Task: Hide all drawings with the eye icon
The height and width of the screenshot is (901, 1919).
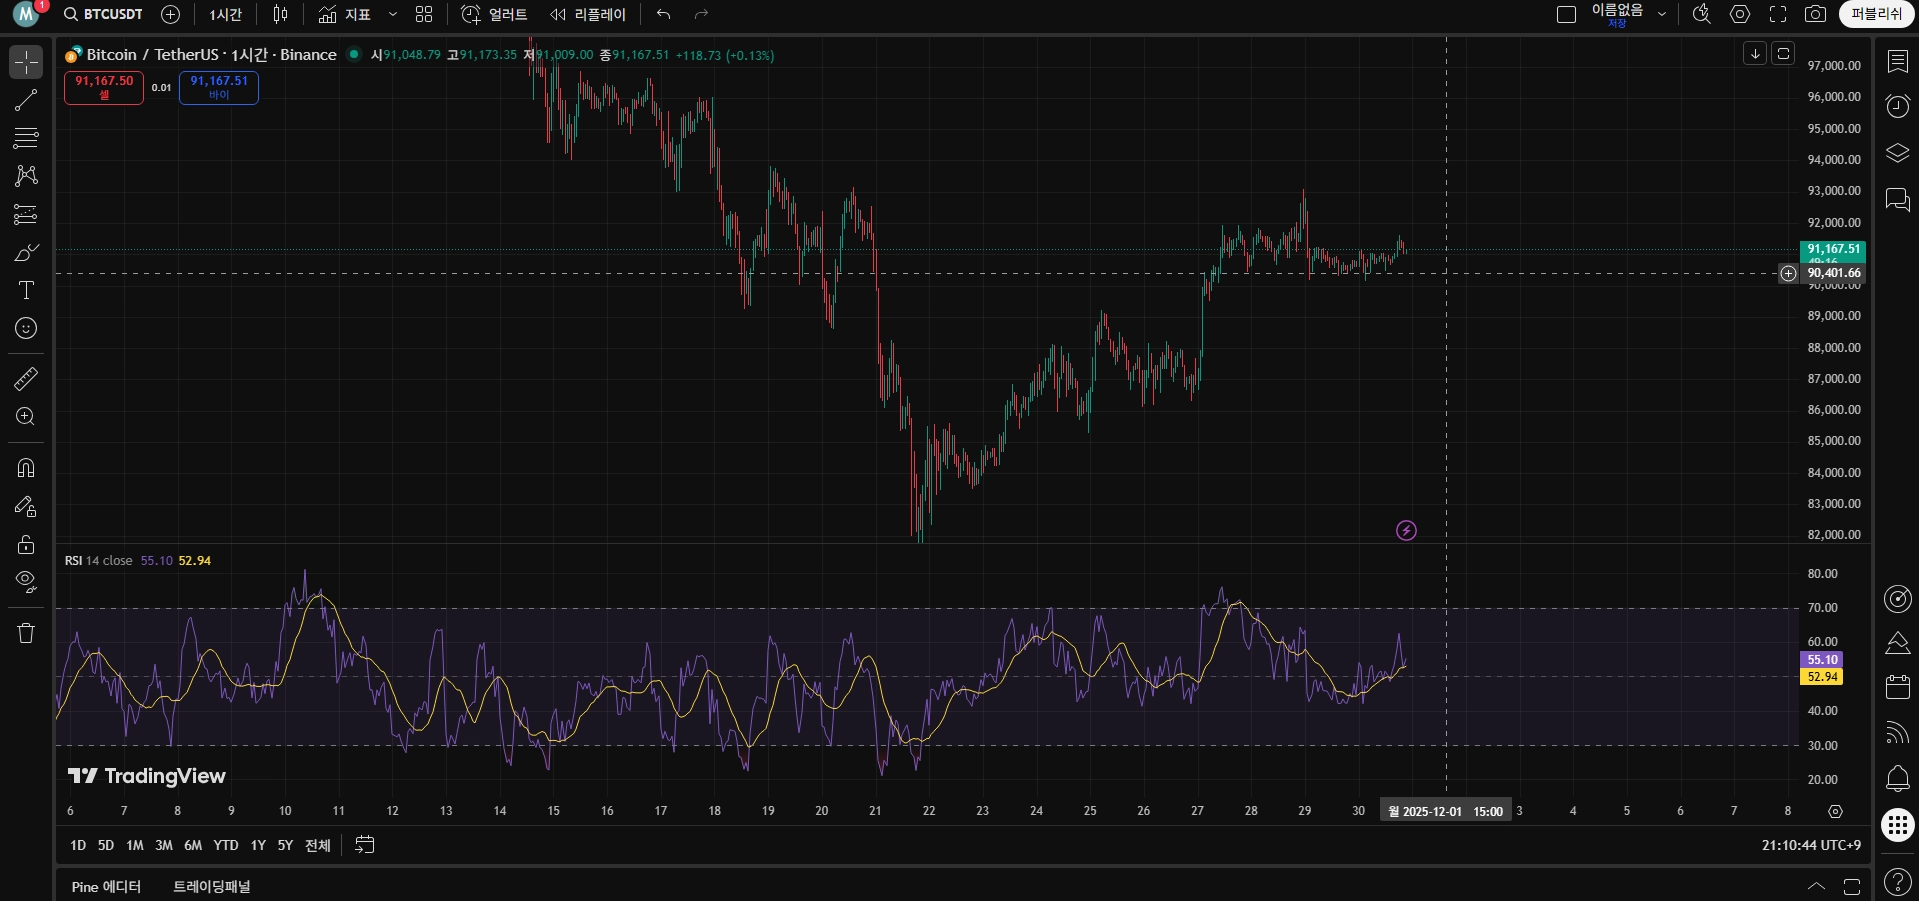Action: pyautogui.click(x=26, y=582)
